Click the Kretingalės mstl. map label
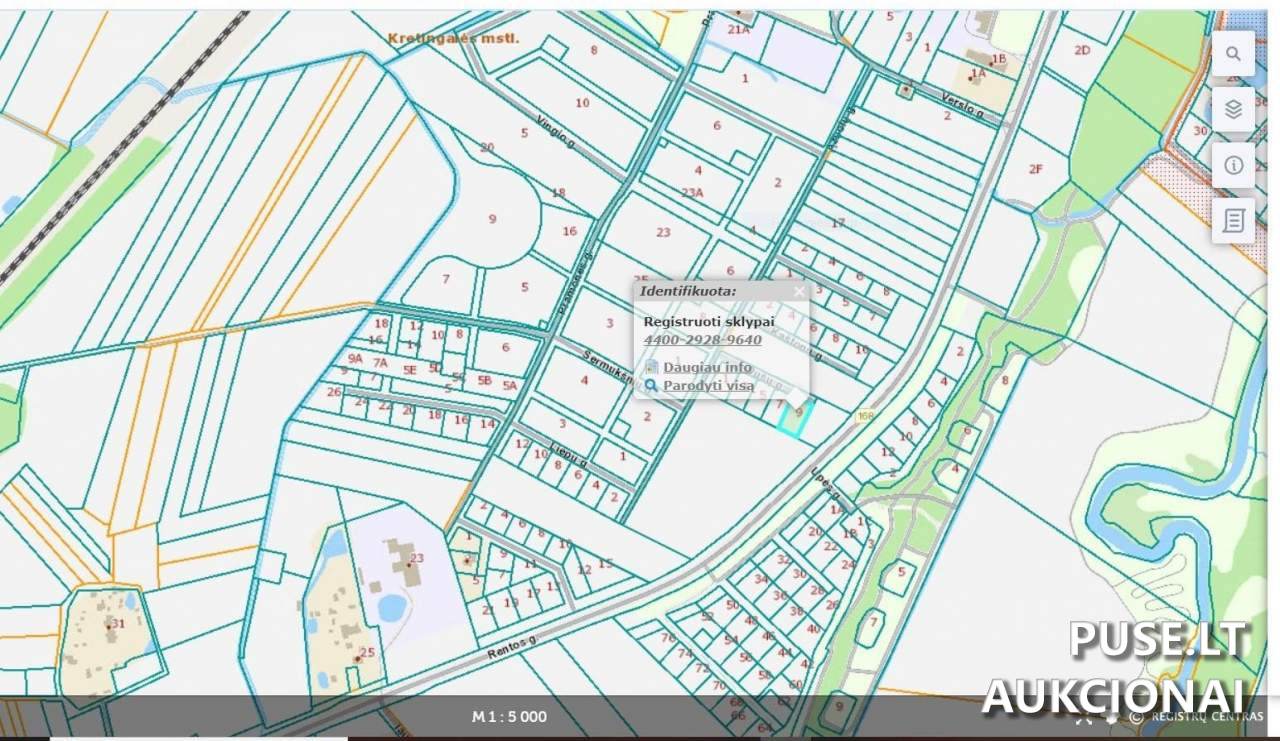Viewport: 1280px width, 741px height. (x=454, y=38)
